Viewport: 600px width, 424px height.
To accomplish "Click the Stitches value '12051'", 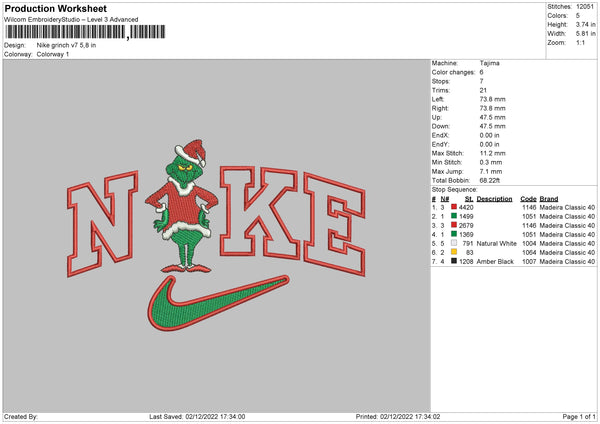I will [x=585, y=7].
